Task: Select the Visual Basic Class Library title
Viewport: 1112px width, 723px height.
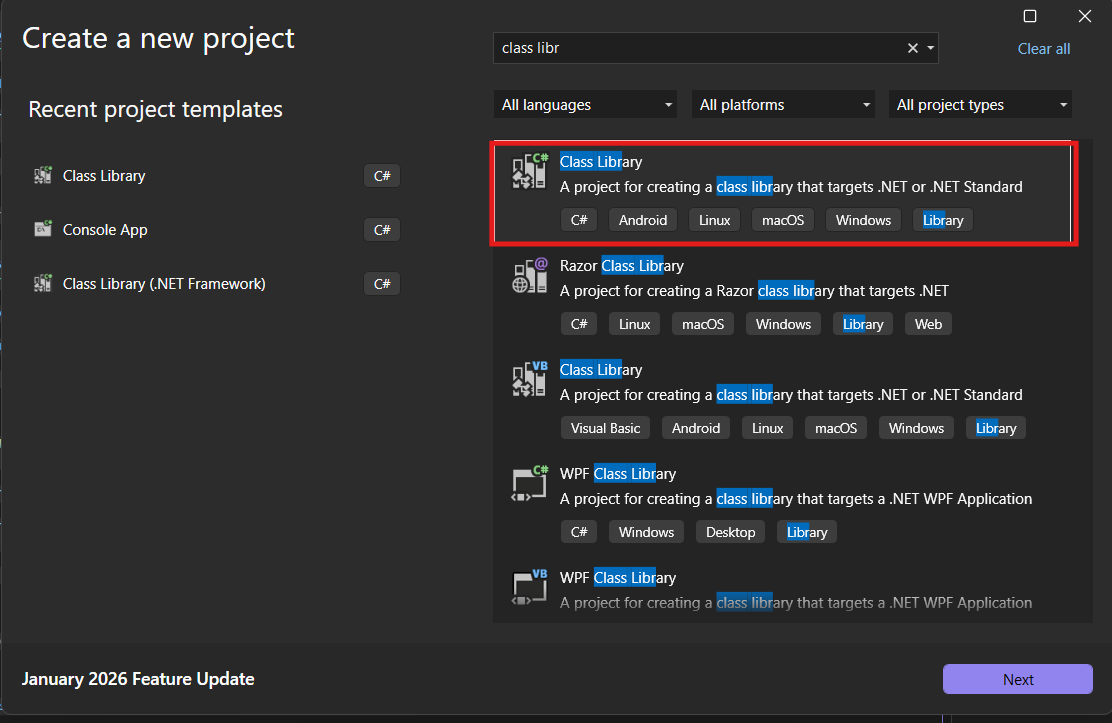Action: (601, 369)
